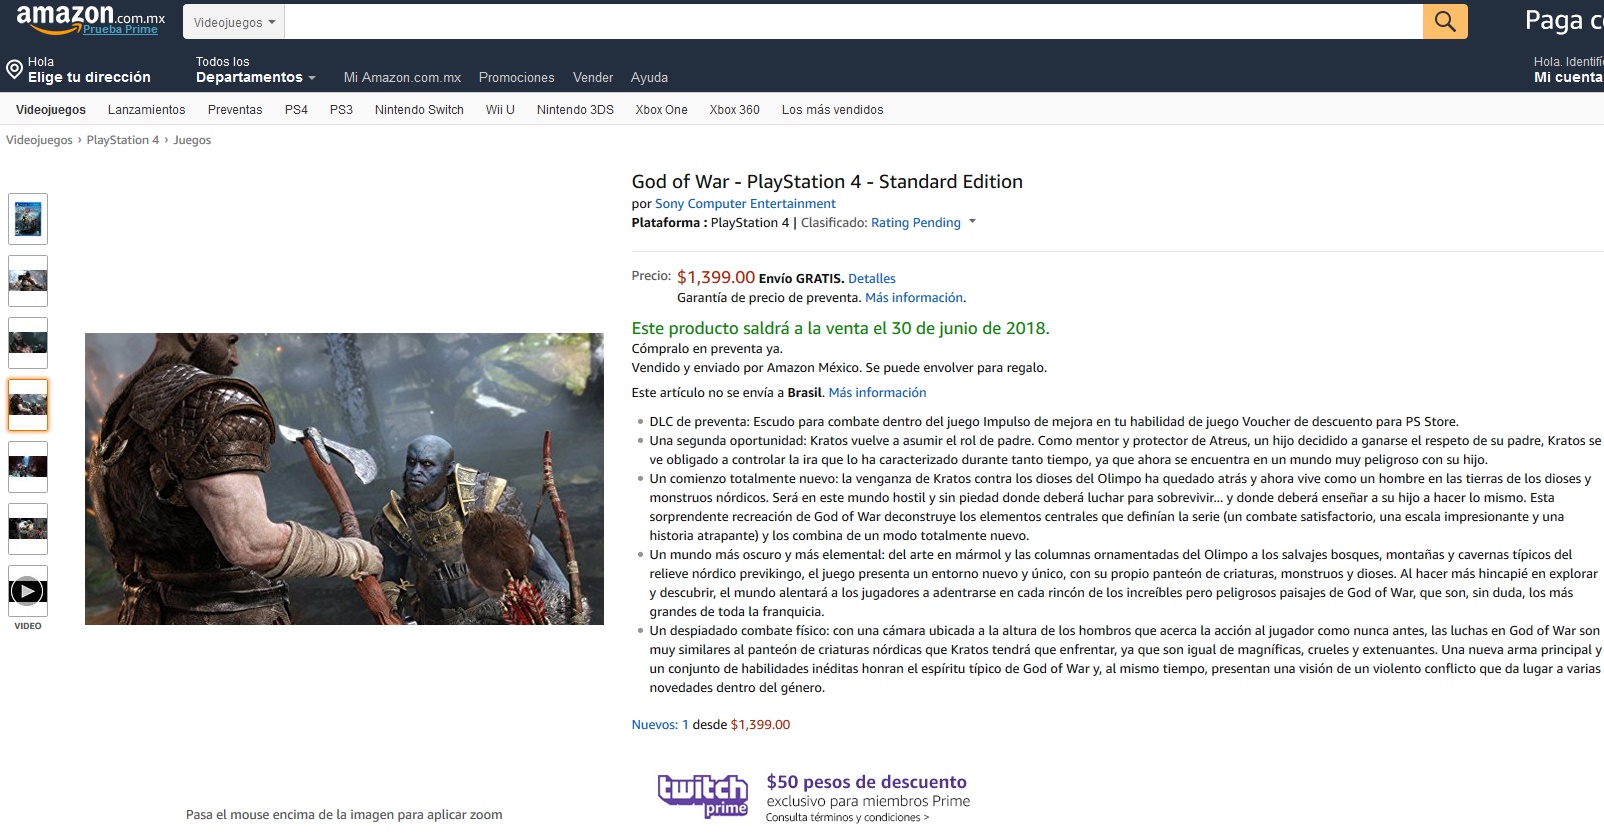Select the Nintendo Switch tab
This screenshot has width=1604, height=836.
(419, 110)
